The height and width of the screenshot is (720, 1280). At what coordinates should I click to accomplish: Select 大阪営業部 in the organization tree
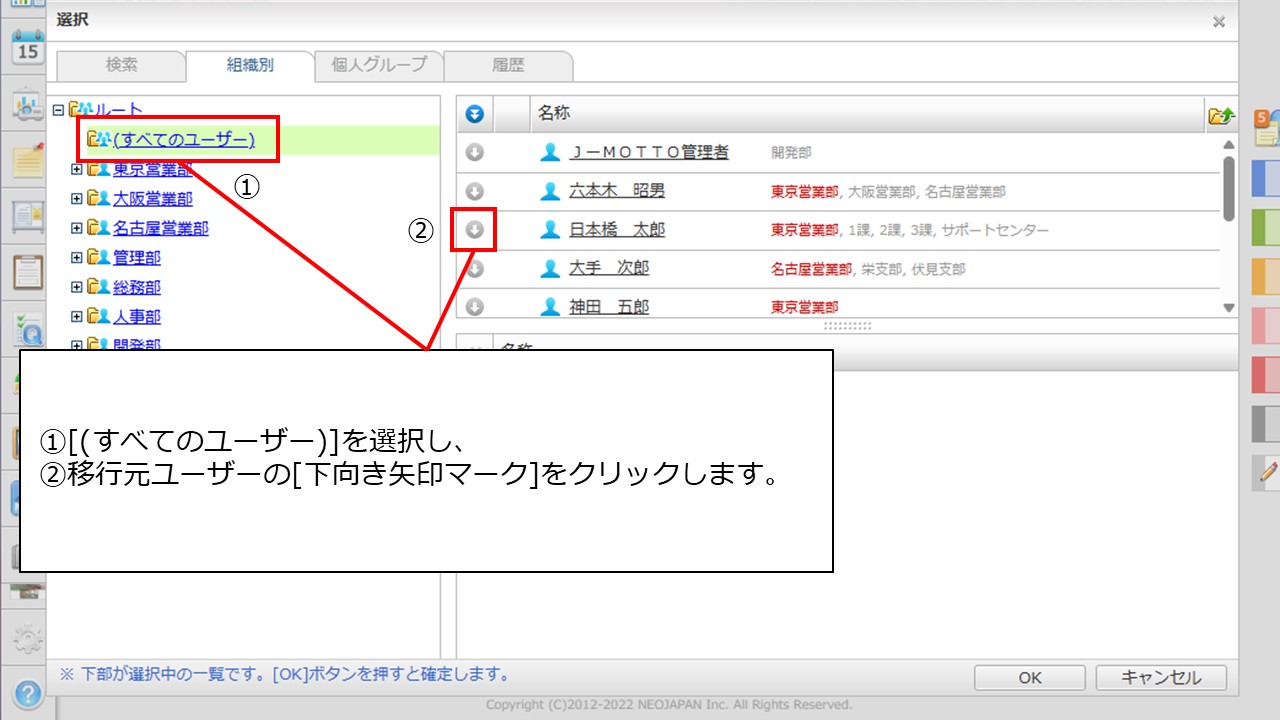[152, 199]
